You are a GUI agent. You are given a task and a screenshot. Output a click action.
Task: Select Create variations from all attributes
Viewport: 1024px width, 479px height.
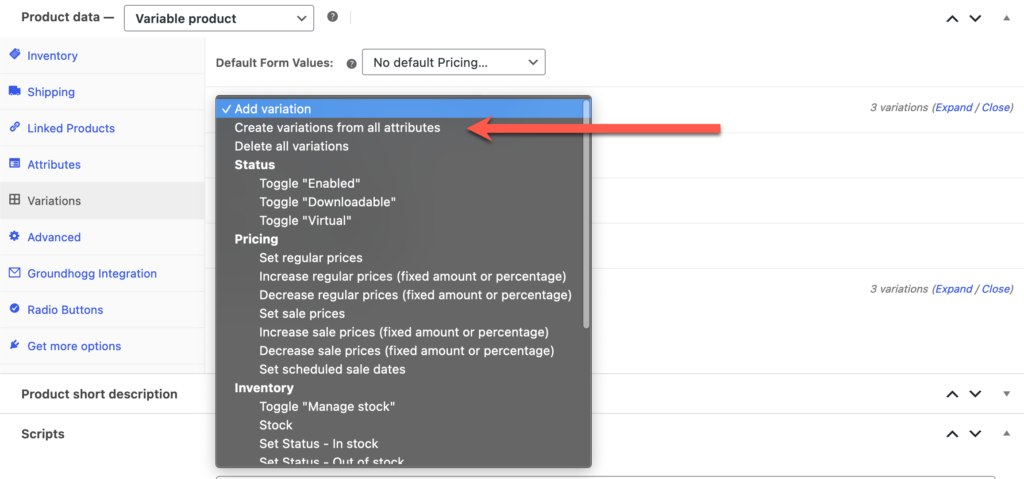point(337,128)
